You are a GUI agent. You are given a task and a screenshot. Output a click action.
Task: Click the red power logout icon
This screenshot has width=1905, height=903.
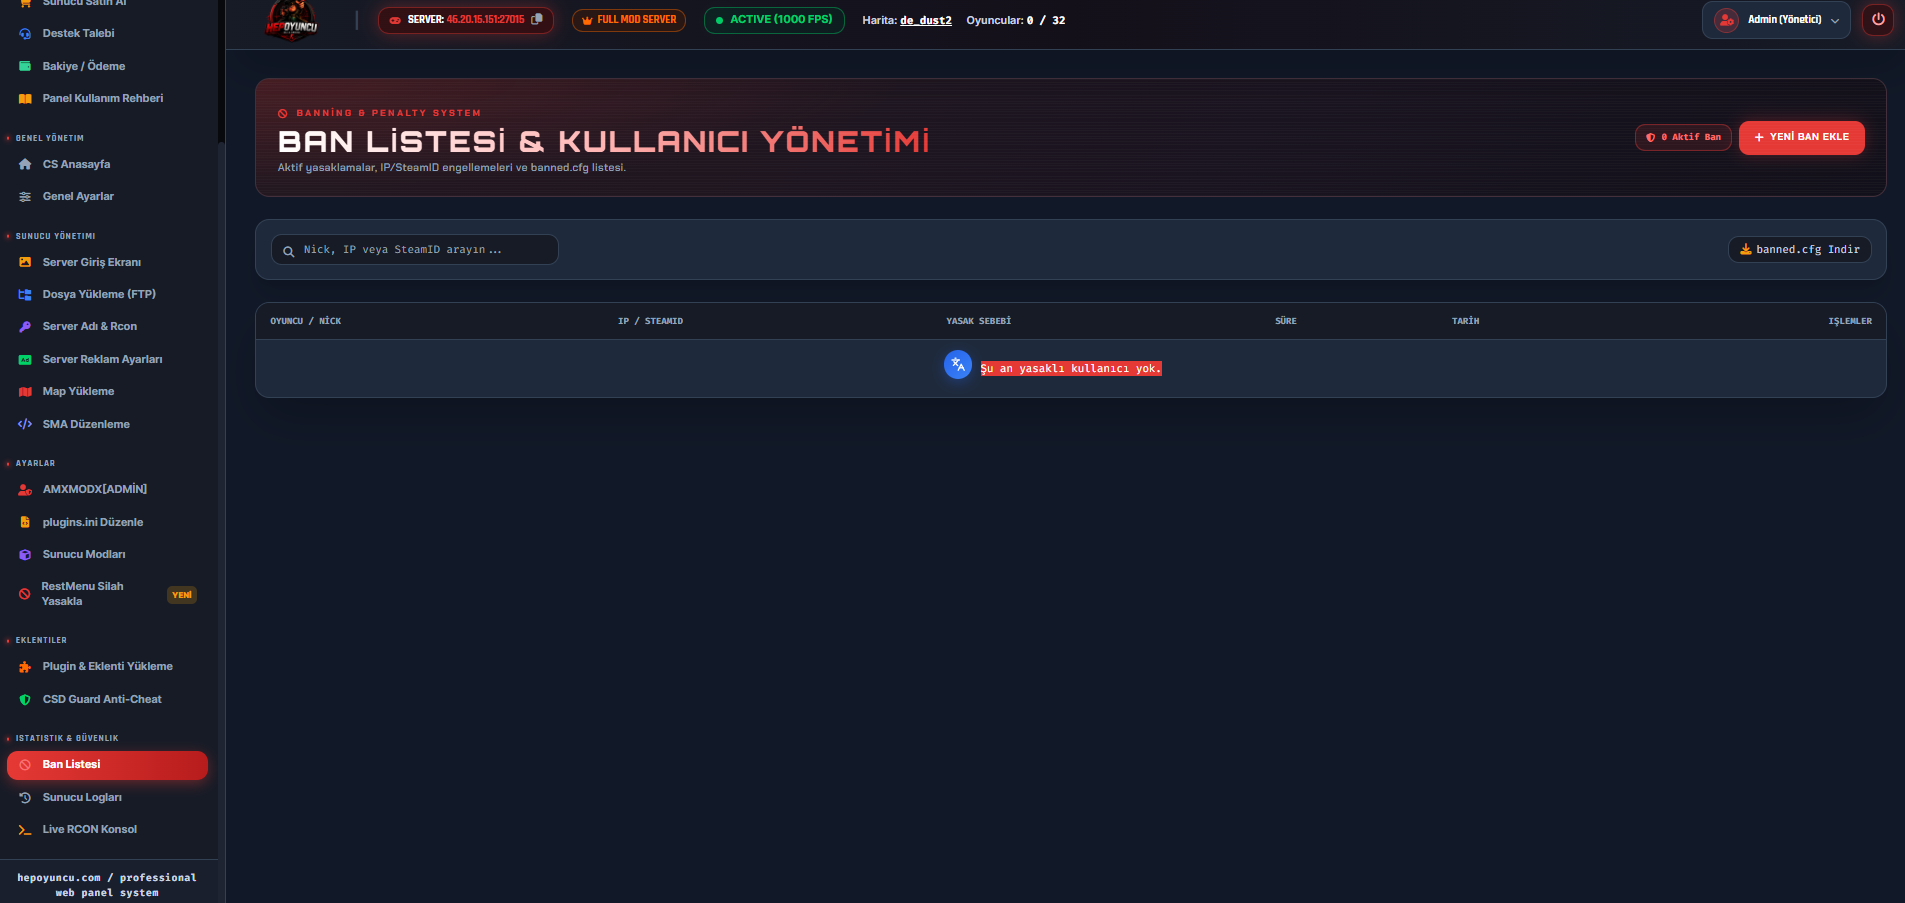tap(1878, 20)
